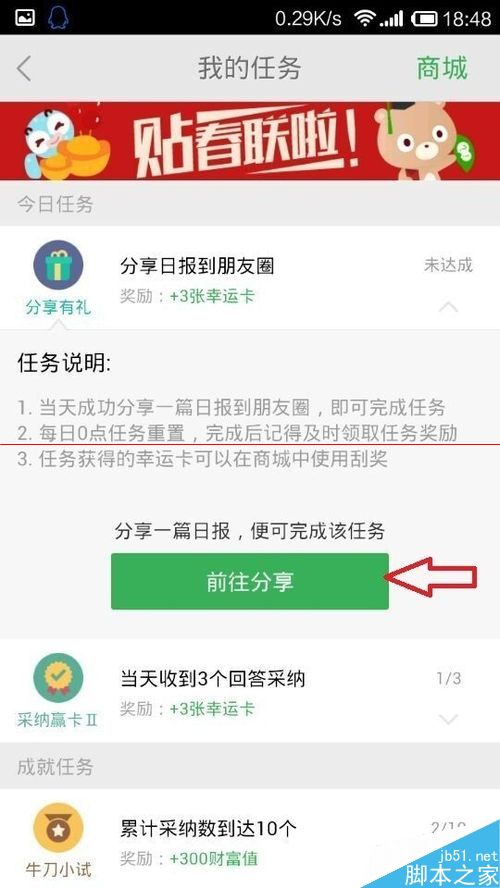Tap the back arrow in header
Screen dimensions: 500x888
coord(24,69)
